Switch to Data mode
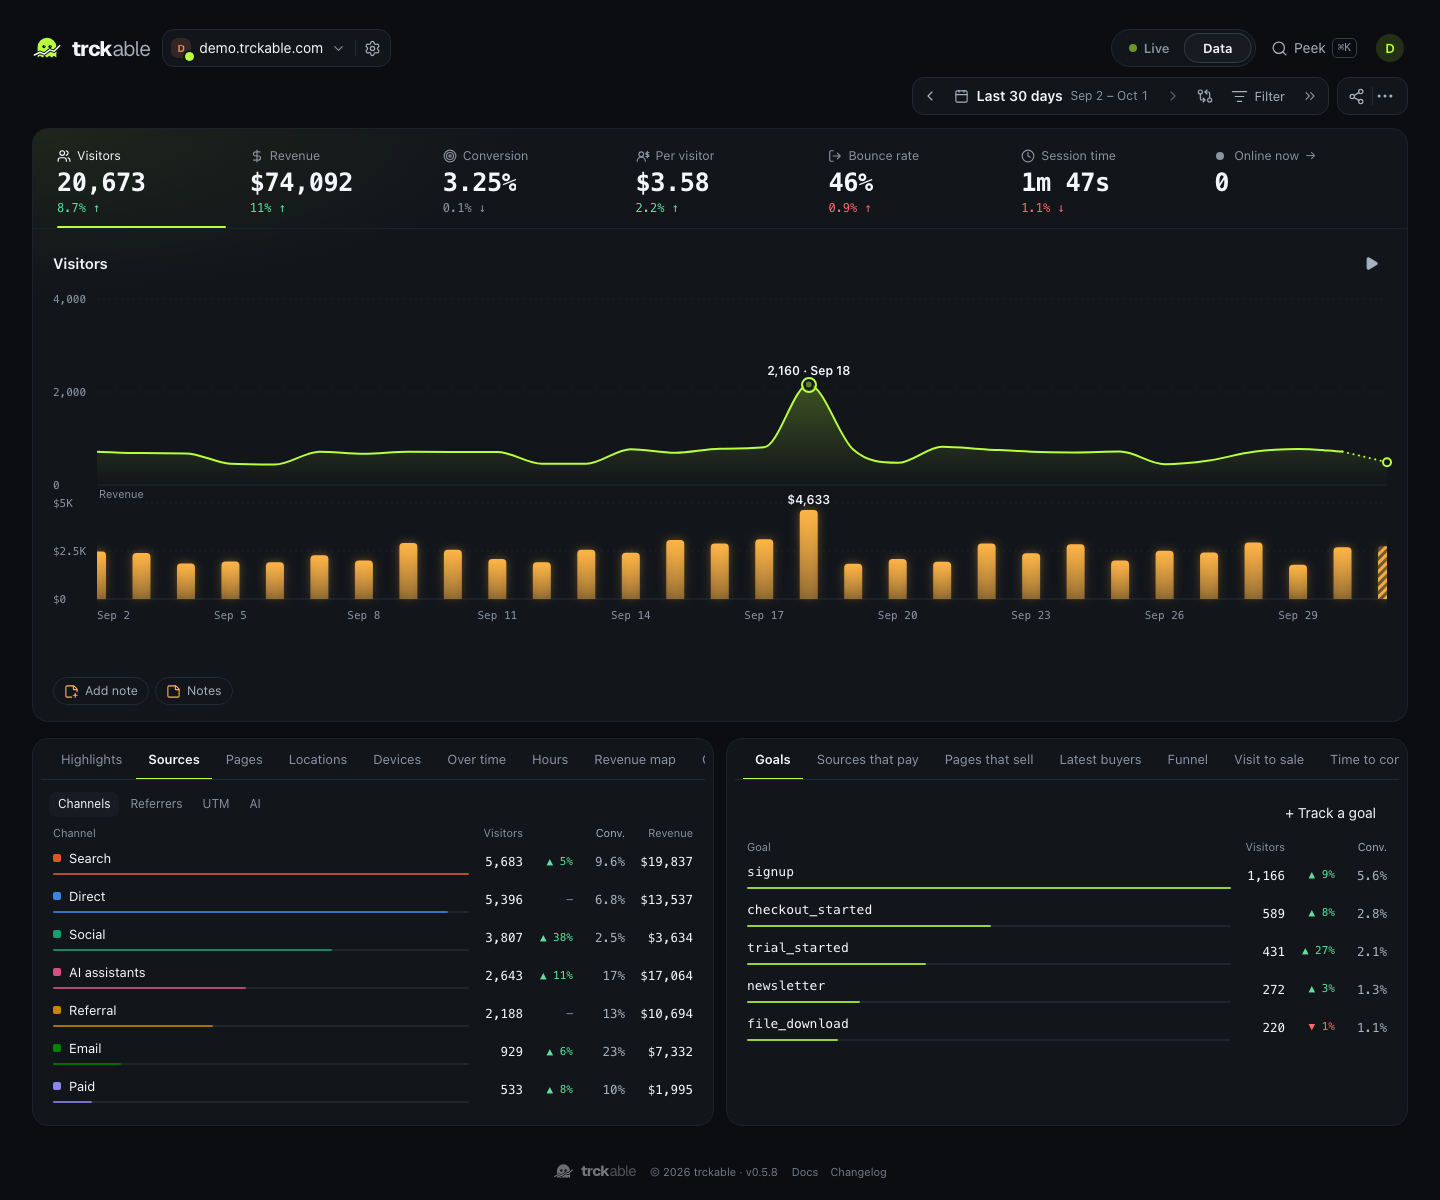The height and width of the screenshot is (1200, 1440). pyautogui.click(x=1217, y=48)
